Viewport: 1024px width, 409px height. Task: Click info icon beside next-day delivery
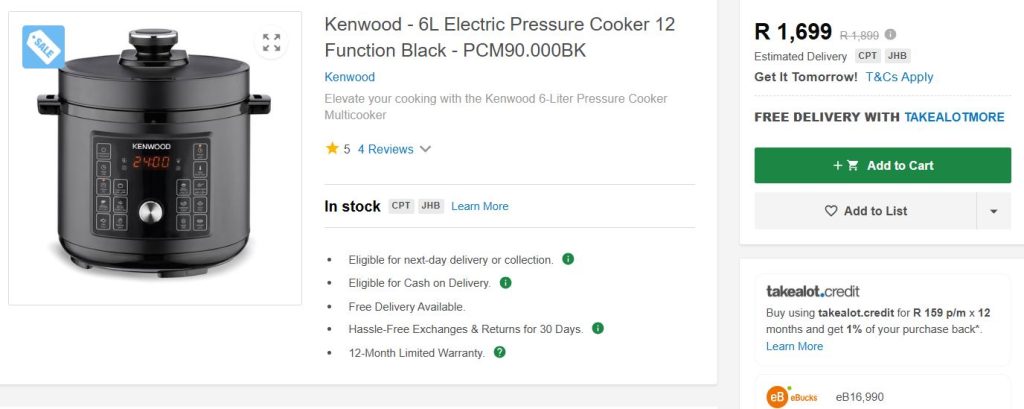pyautogui.click(x=568, y=259)
